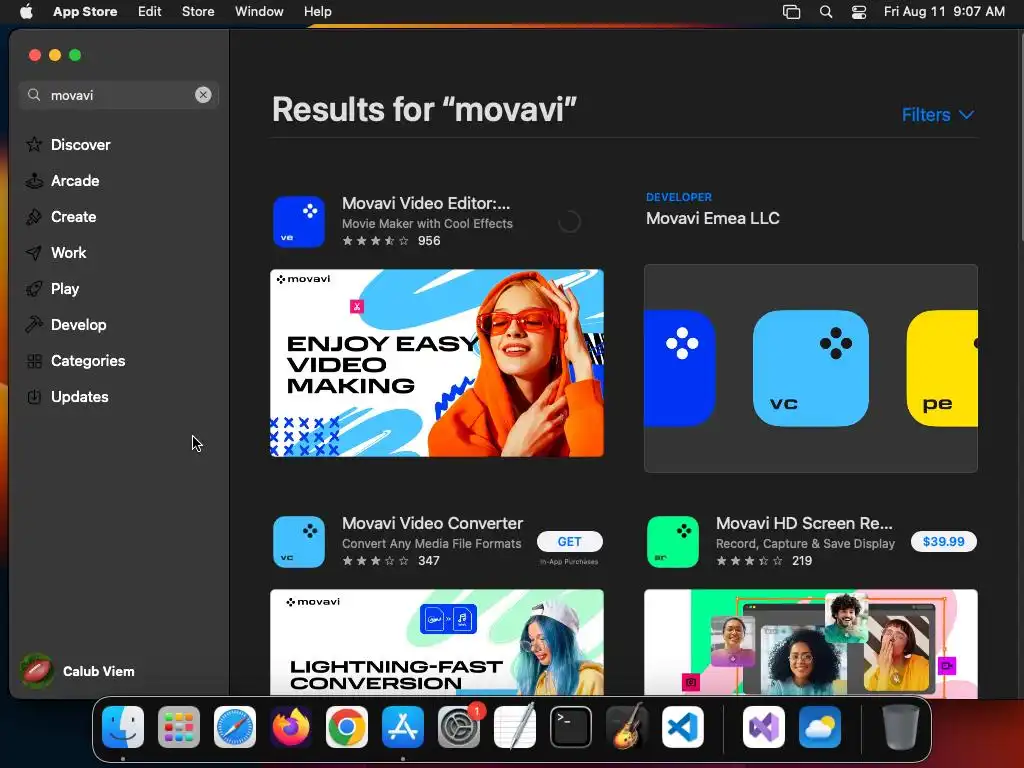Click the Movavi Video Editor title
The image size is (1024, 768).
tap(426, 203)
